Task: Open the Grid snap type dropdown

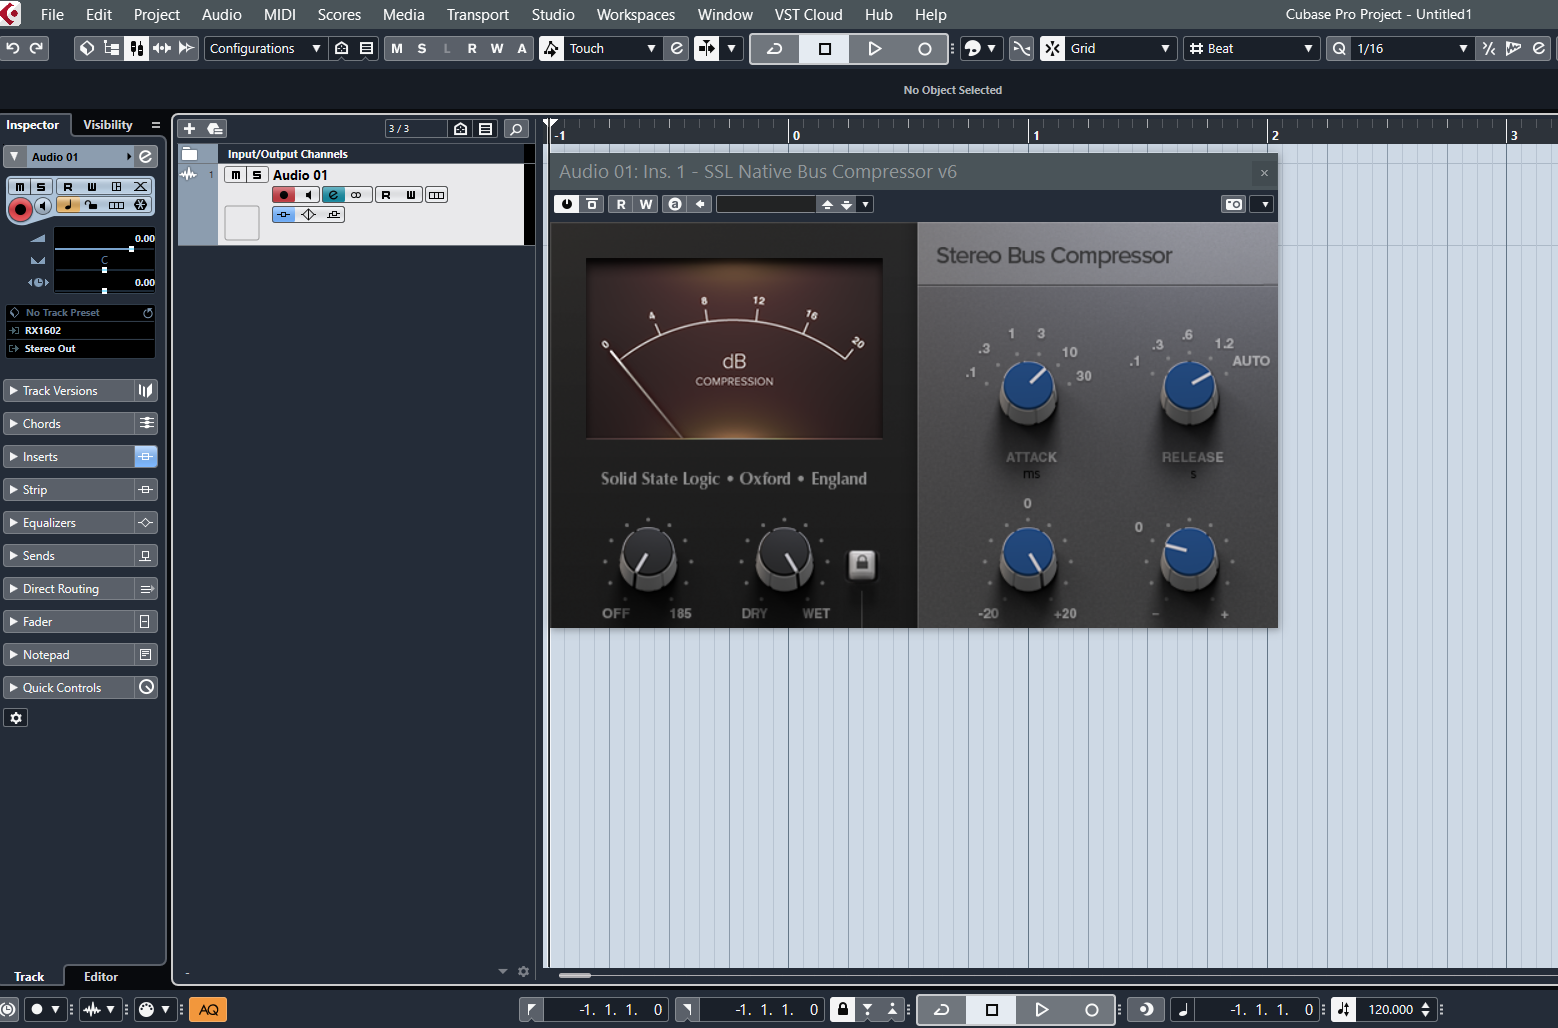Action: (x=1120, y=48)
